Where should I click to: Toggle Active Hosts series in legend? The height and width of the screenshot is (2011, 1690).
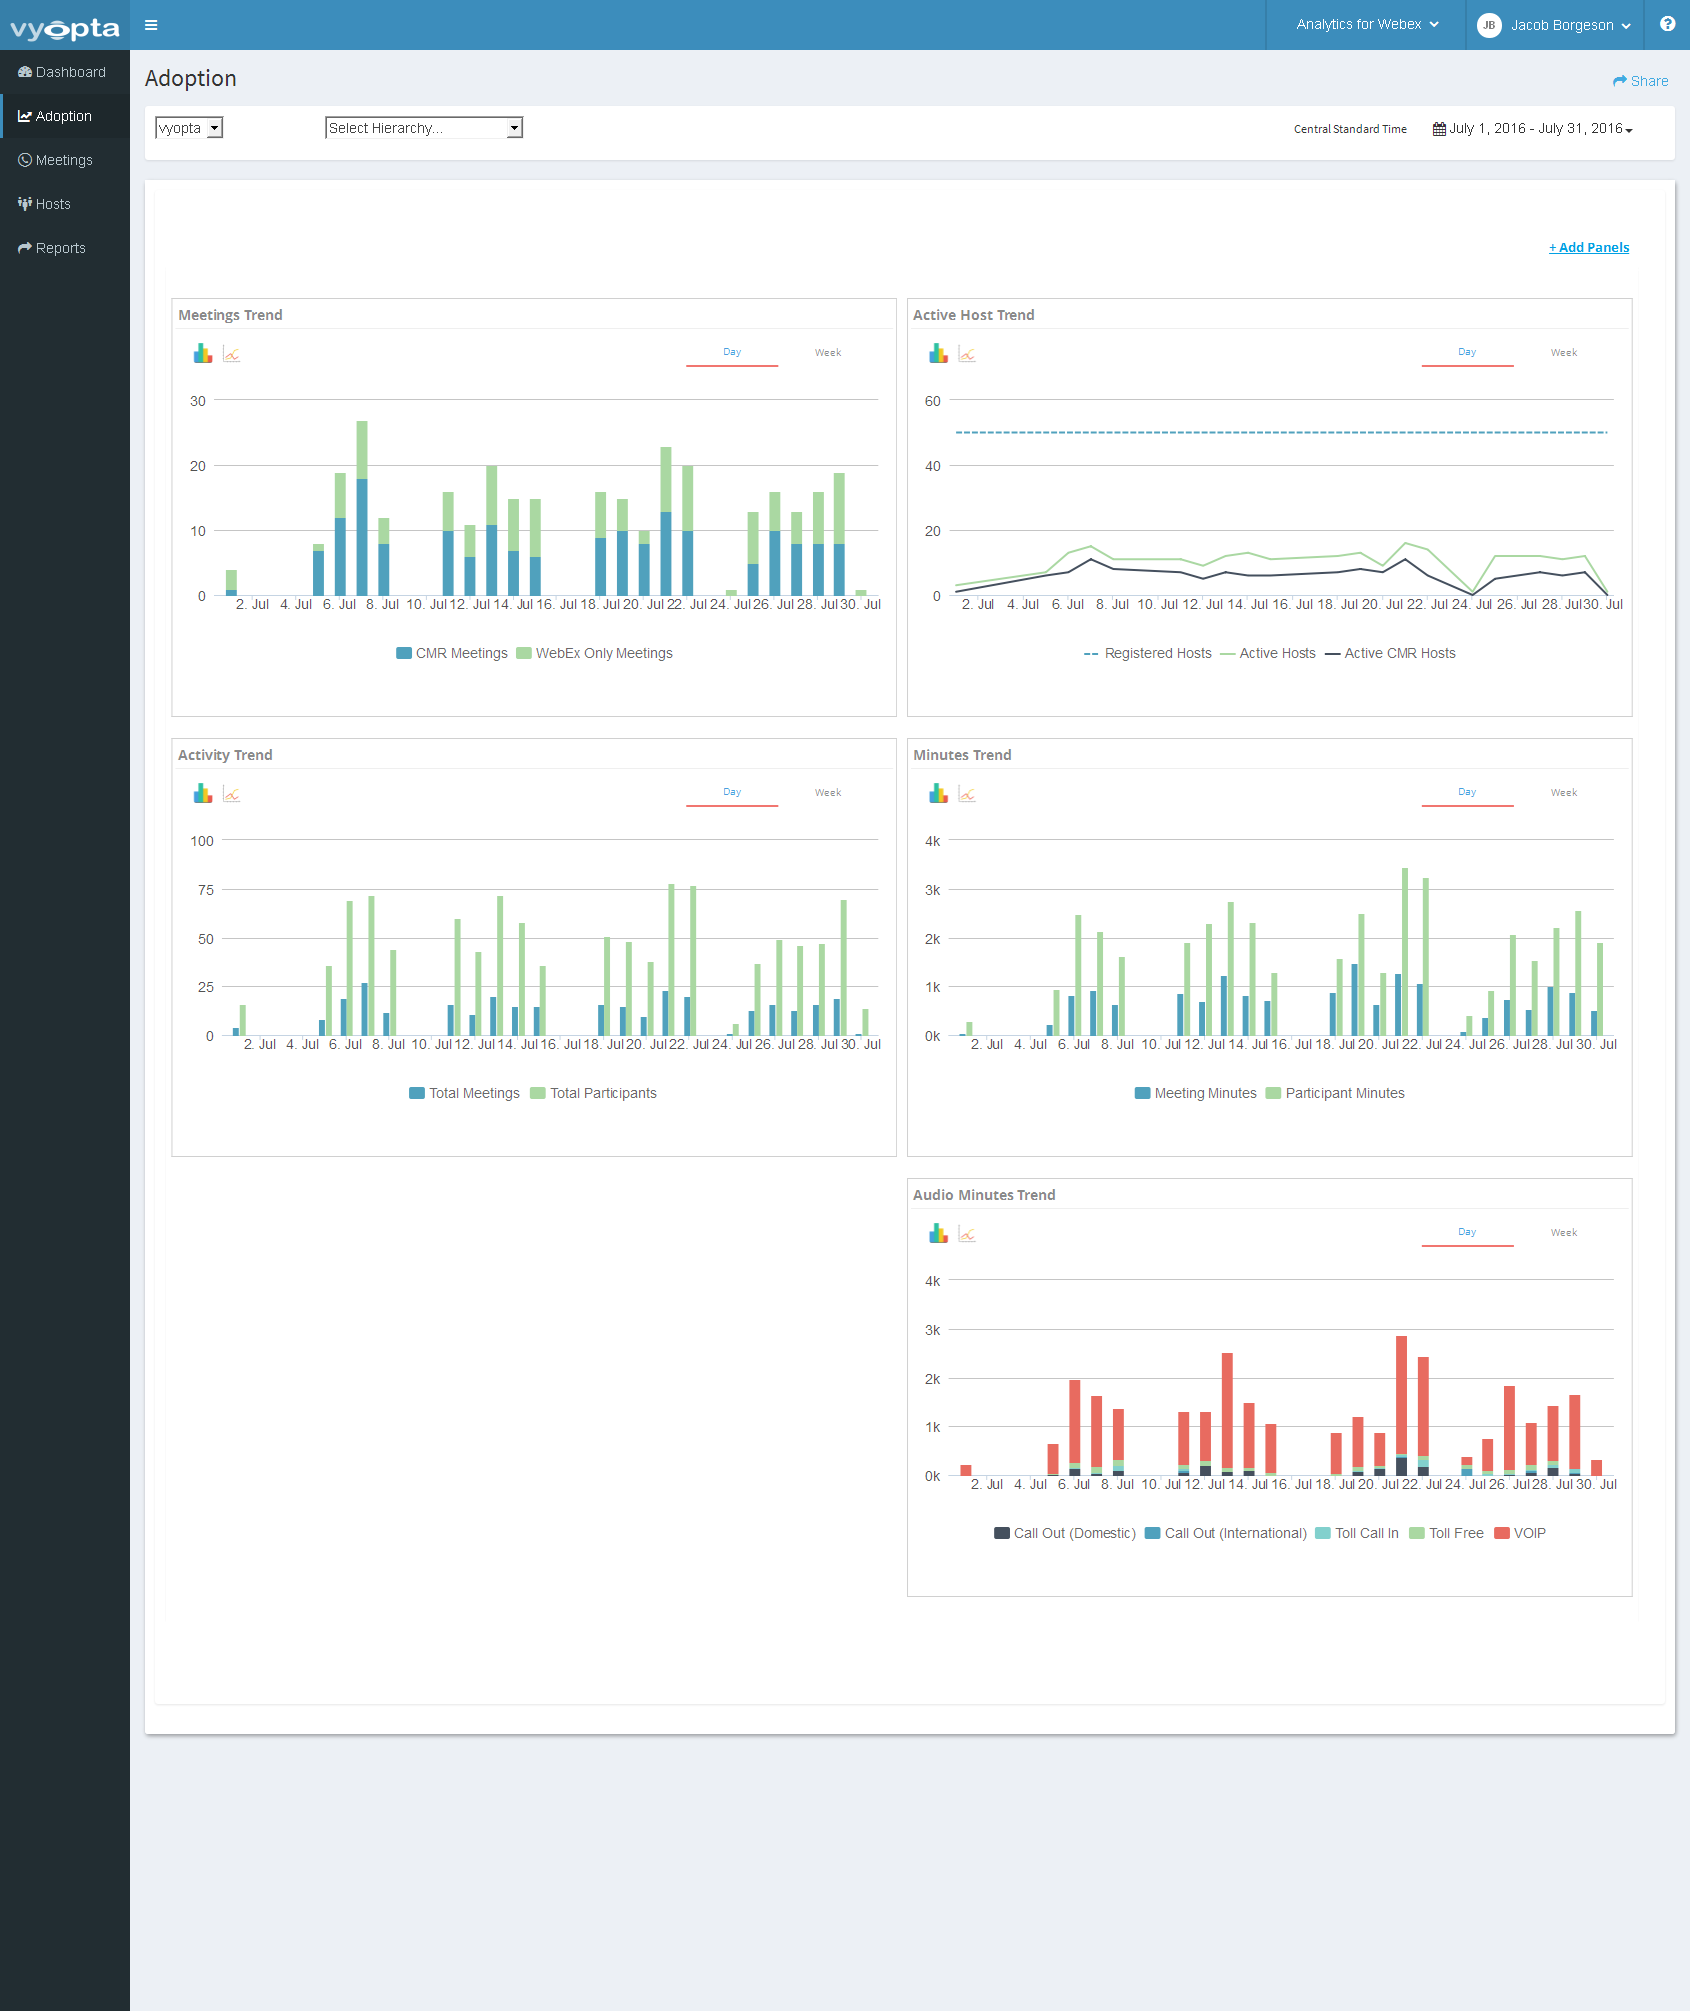[1268, 653]
